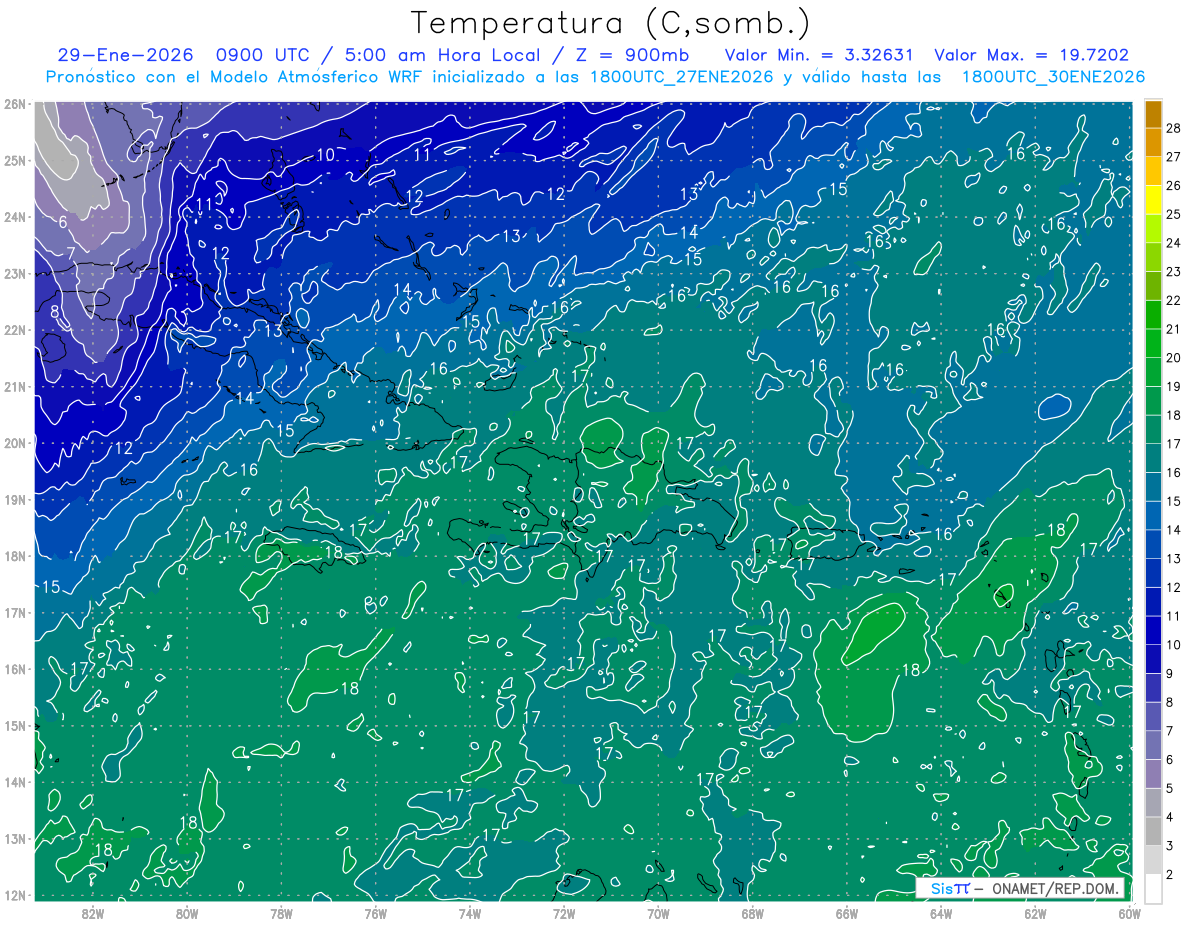Click the "6" contour label on map
The image size is (1200, 927).
tap(63, 222)
